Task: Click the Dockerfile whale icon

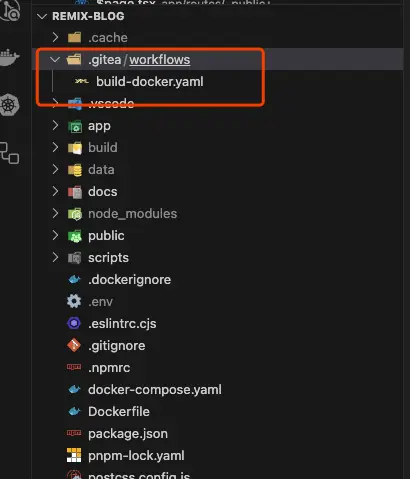Action: [74, 412]
